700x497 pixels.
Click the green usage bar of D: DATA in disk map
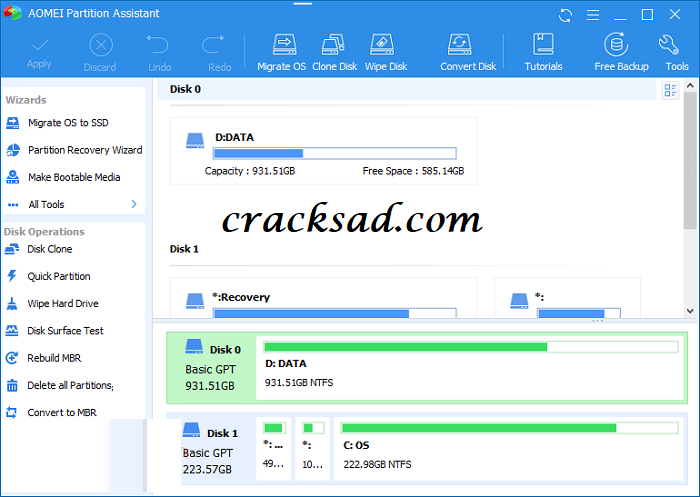(x=471, y=347)
